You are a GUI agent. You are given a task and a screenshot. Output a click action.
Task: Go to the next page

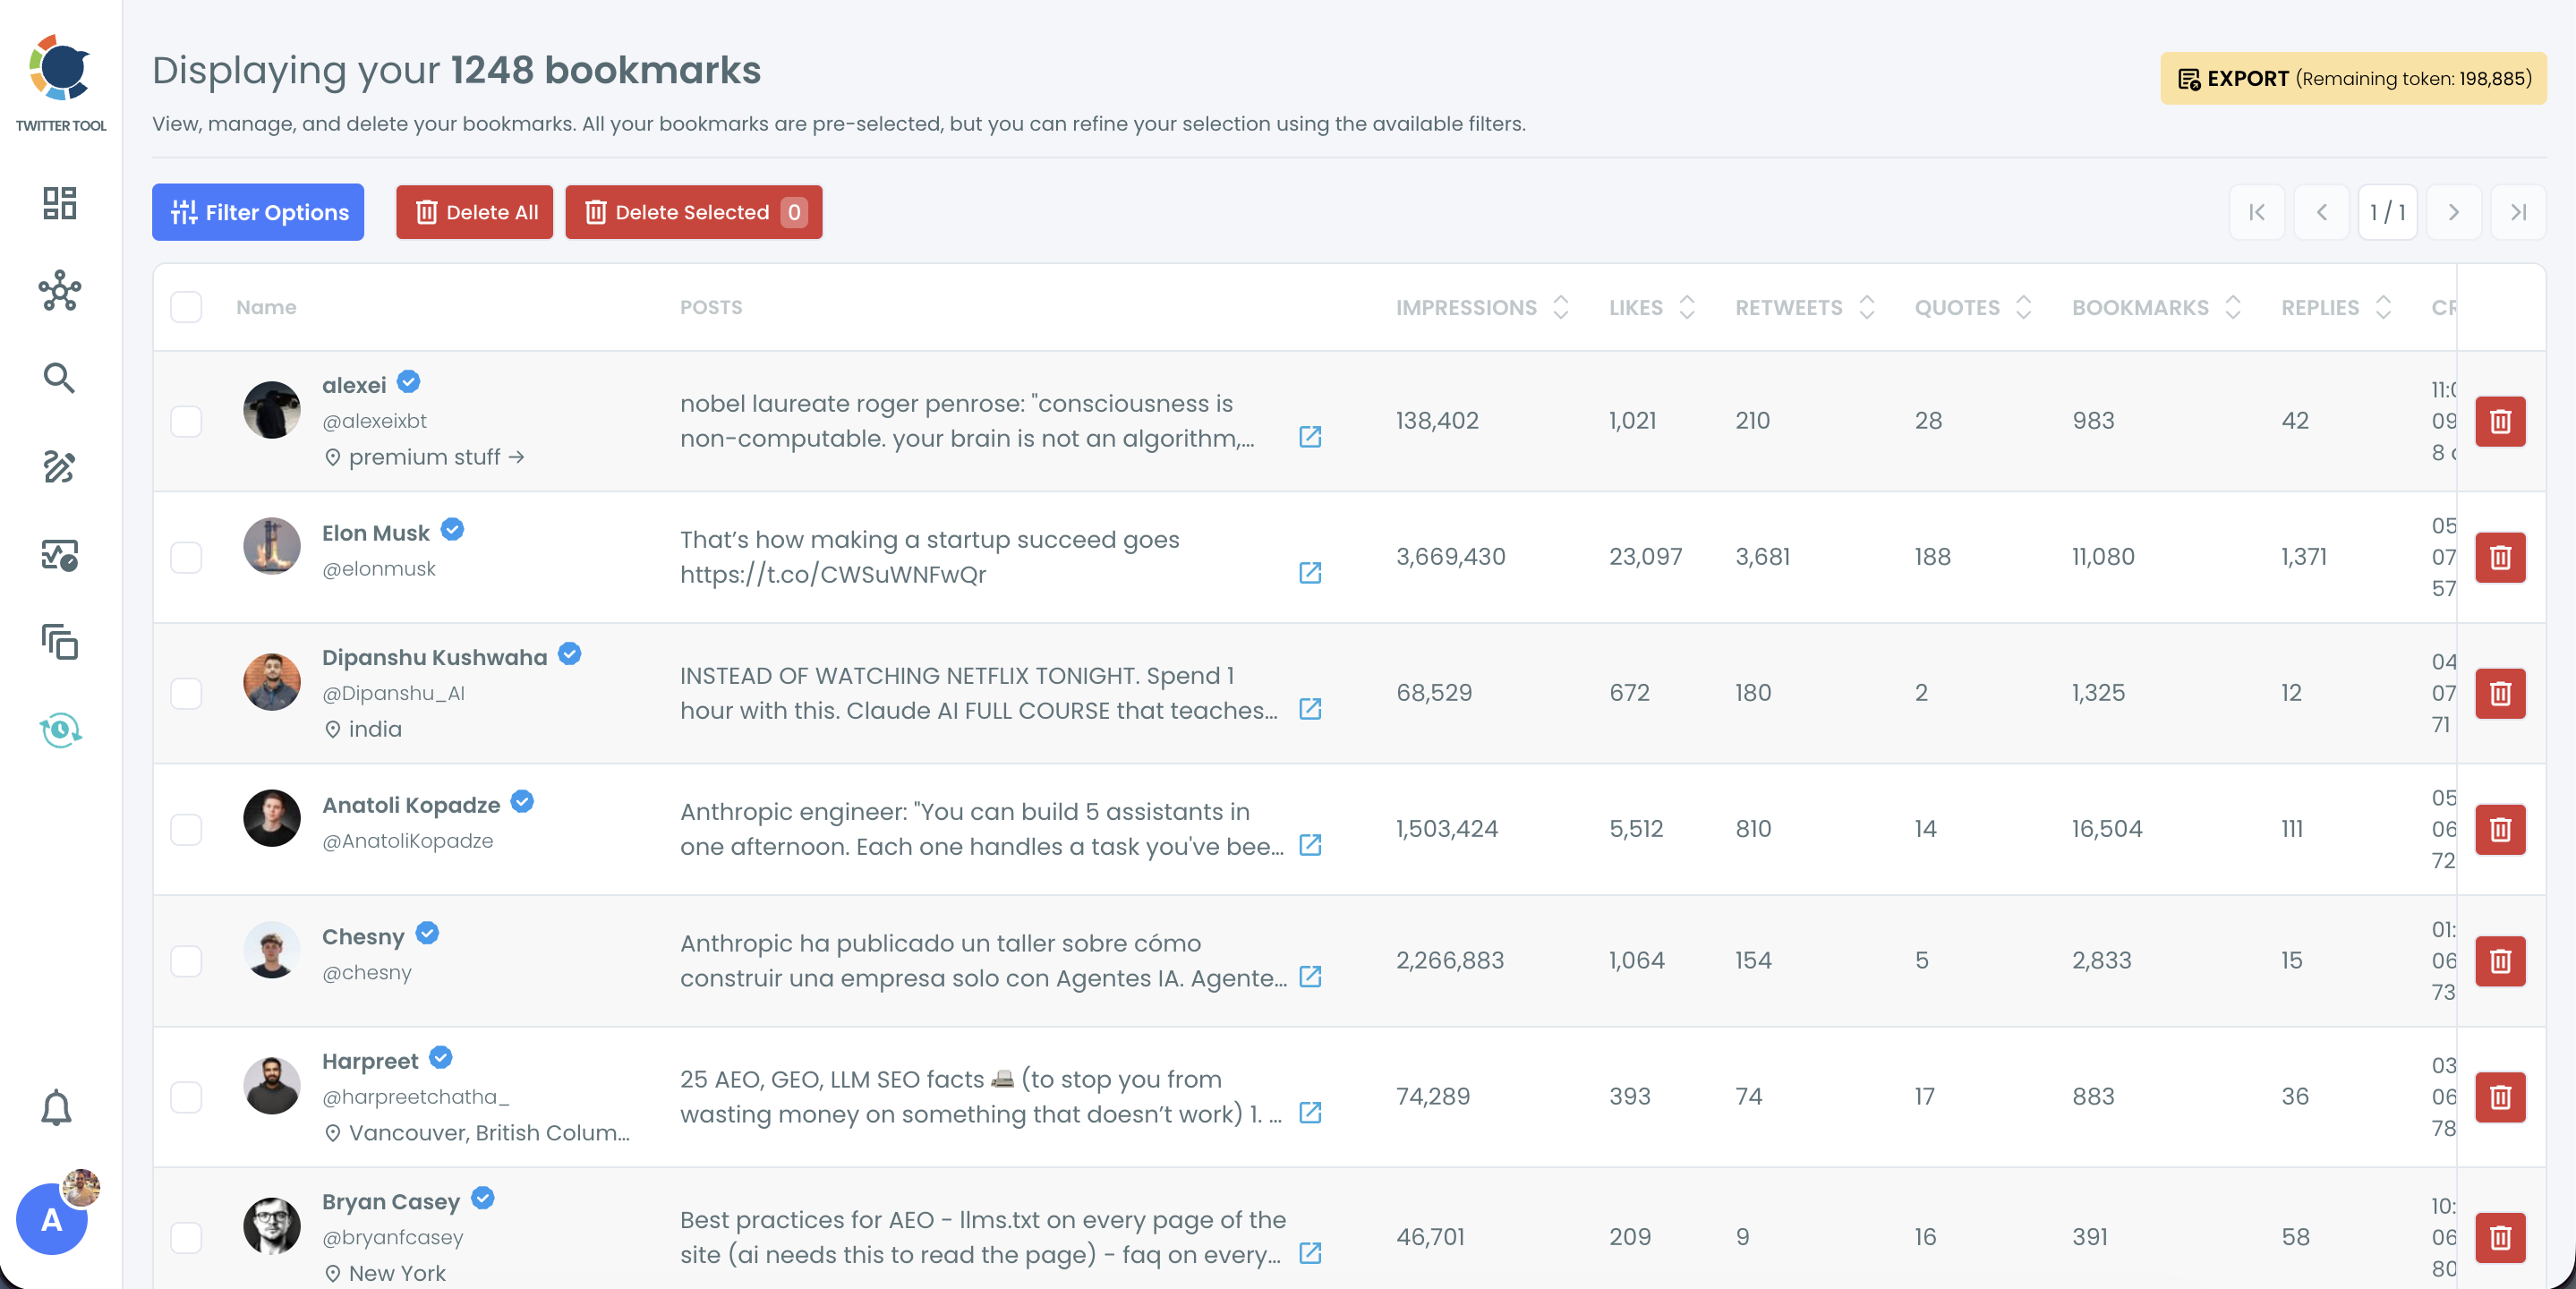(x=2453, y=212)
